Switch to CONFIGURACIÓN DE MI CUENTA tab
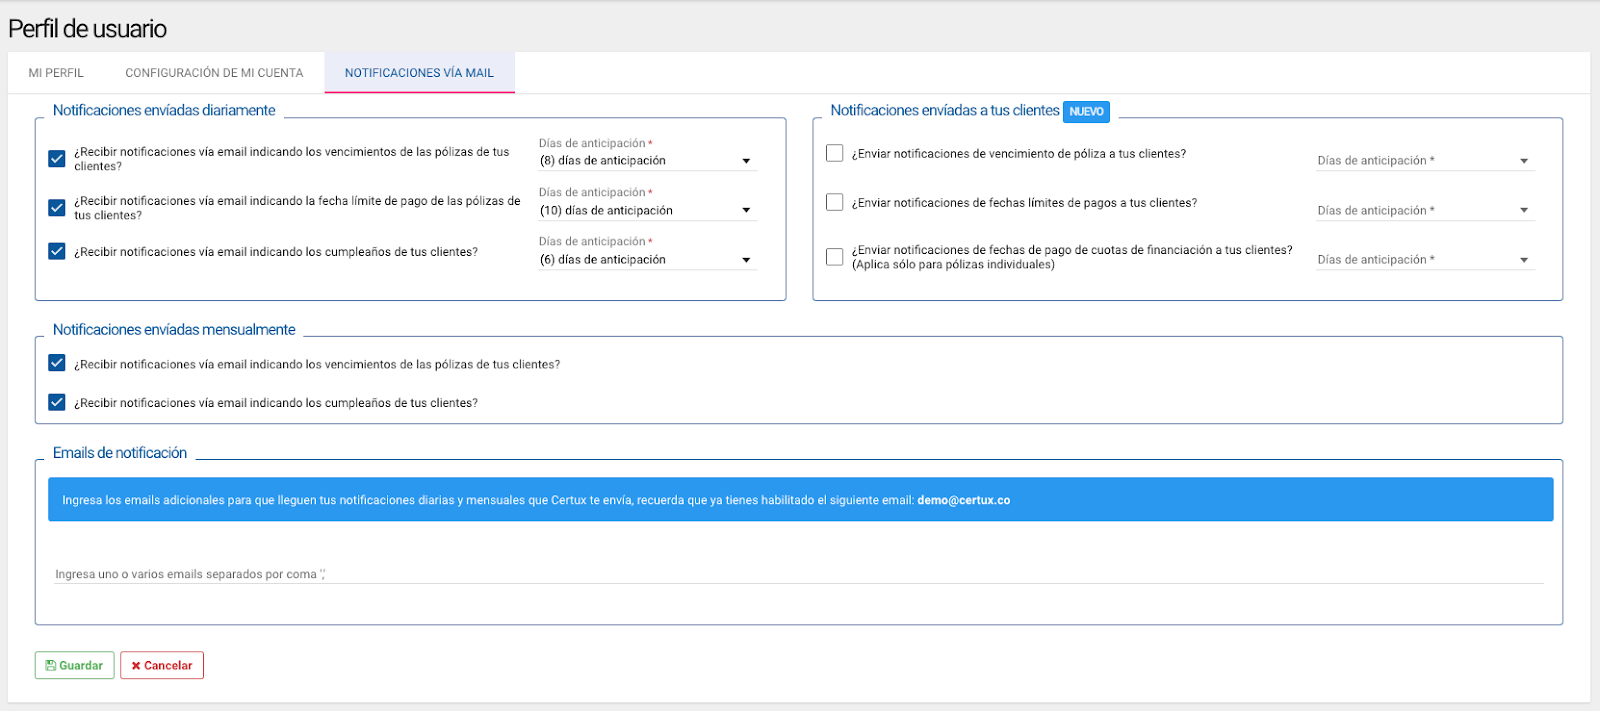 [x=214, y=73]
